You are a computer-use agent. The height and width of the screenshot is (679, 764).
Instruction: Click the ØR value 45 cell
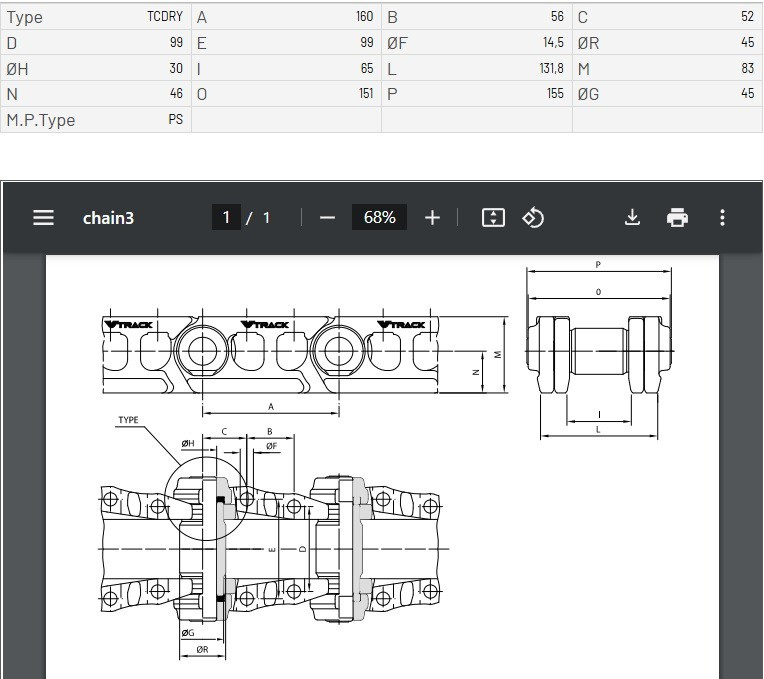[x=747, y=43]
